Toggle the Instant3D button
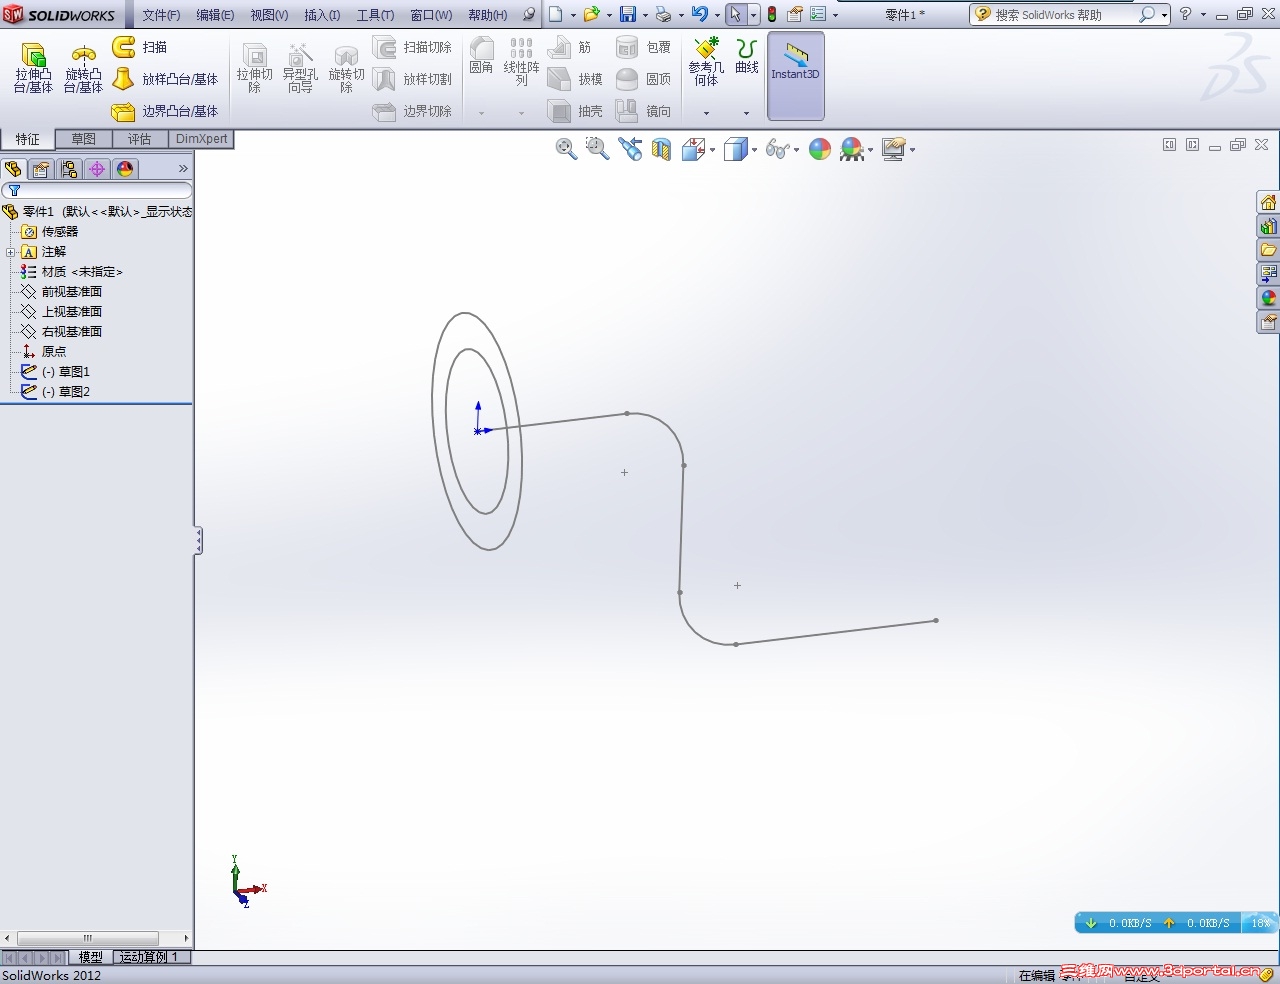 pyautogui.click(x=795, y=75)
